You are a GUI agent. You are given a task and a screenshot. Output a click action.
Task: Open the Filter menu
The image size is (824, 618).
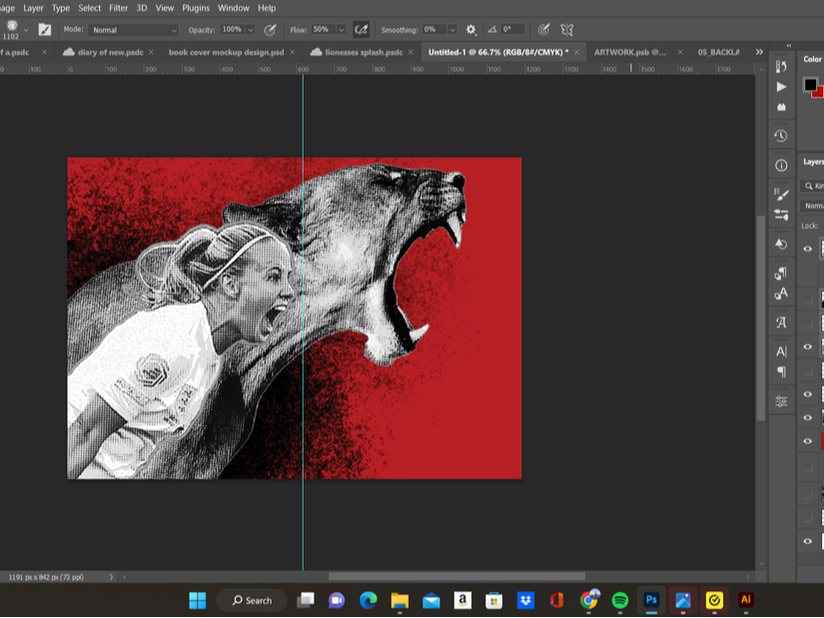pos(118,8)
